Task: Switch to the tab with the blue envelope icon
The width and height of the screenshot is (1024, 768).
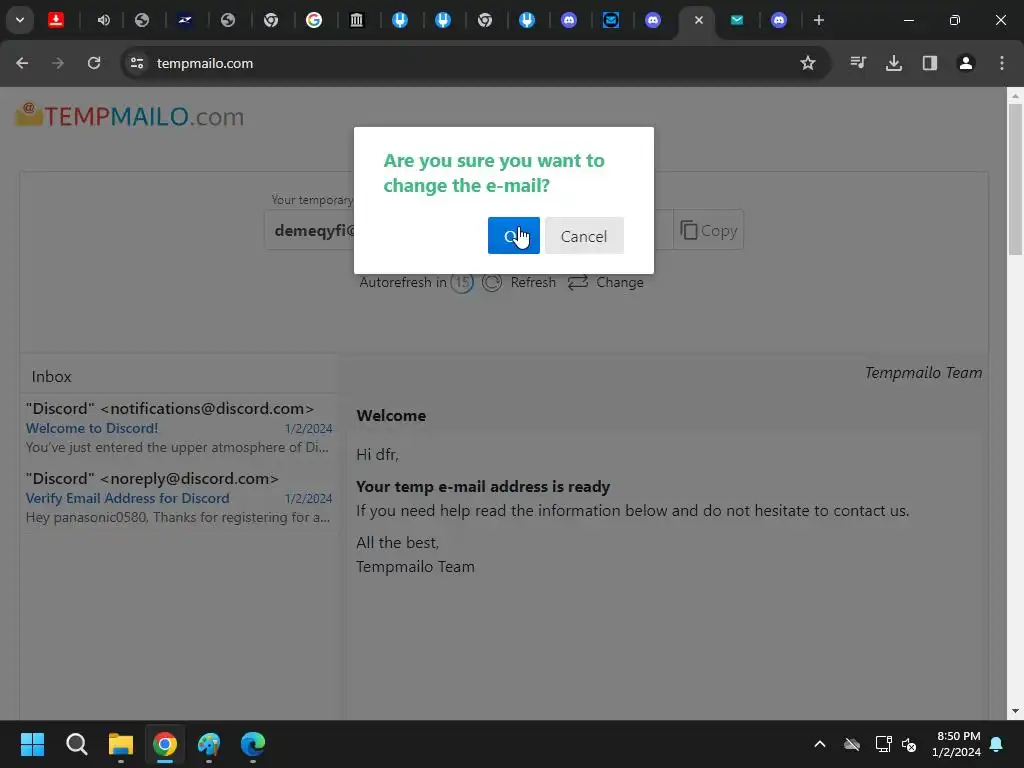Action: coord(611,20)
